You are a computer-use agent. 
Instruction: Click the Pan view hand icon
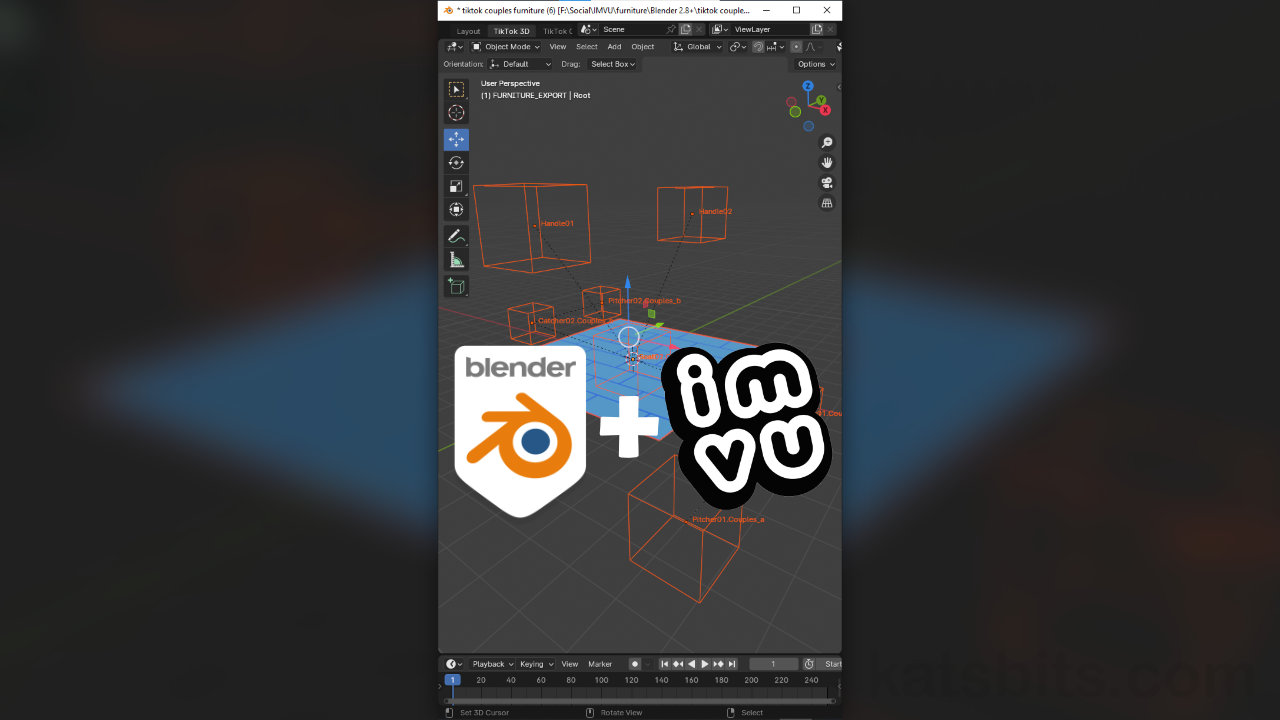827,163
